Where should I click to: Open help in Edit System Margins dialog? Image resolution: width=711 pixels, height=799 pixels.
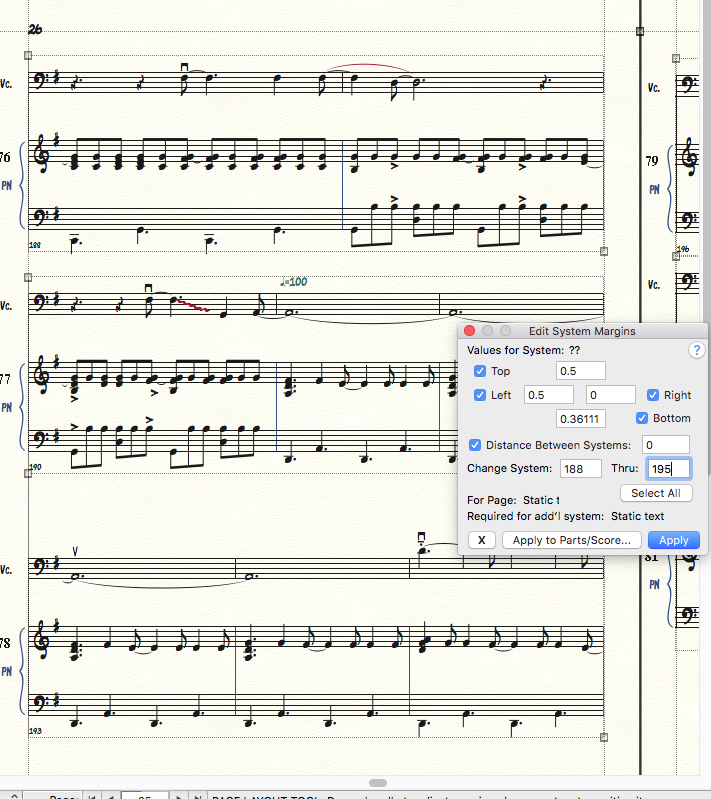point(697,351)
